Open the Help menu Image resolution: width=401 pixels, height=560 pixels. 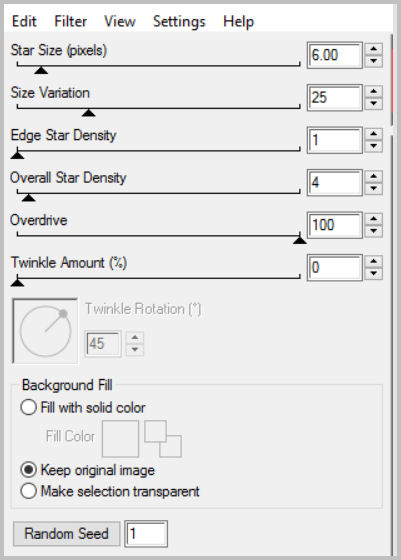239,21
